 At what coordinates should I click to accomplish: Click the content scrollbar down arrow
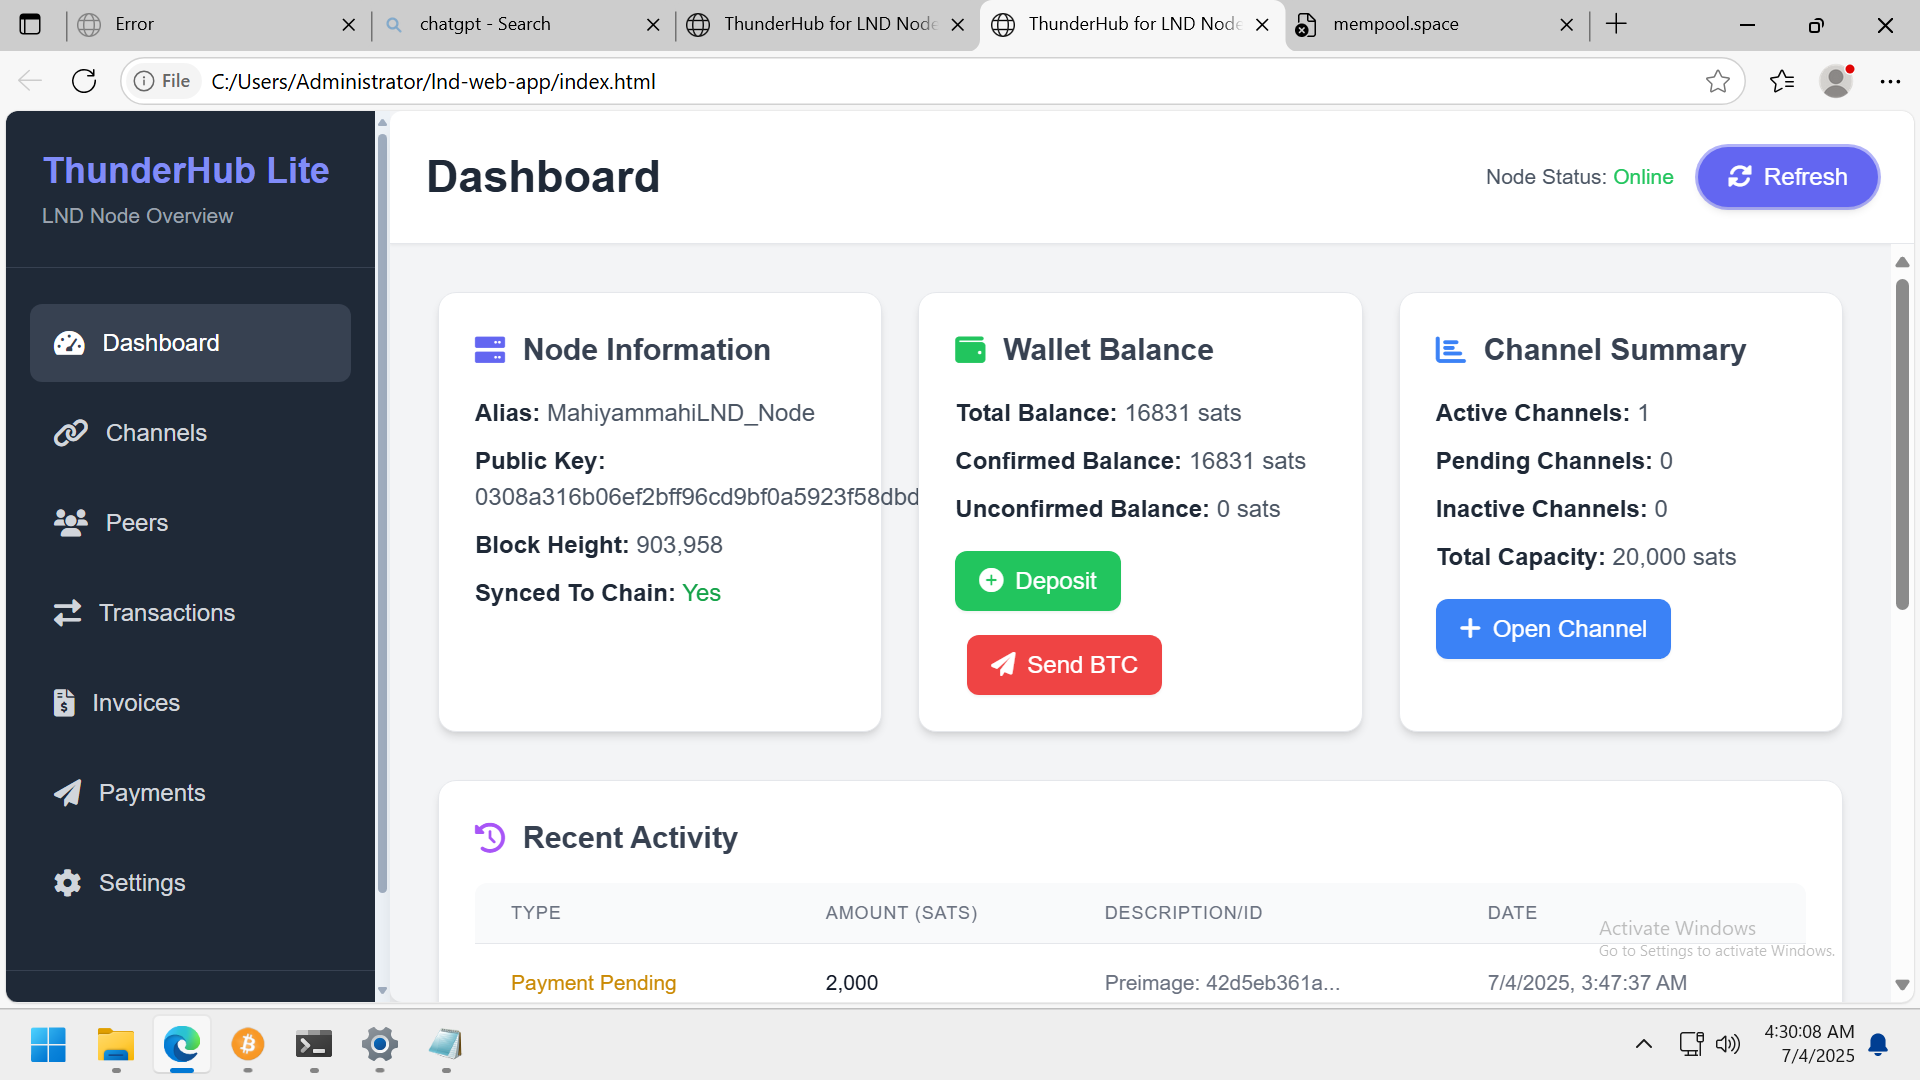tap(1902, 985)
